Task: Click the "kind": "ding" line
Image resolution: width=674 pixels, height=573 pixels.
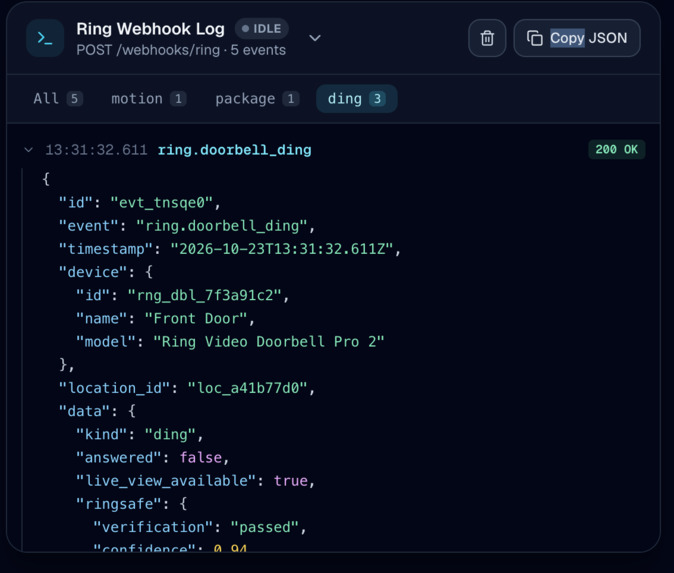Action: (x=140, y=435)
